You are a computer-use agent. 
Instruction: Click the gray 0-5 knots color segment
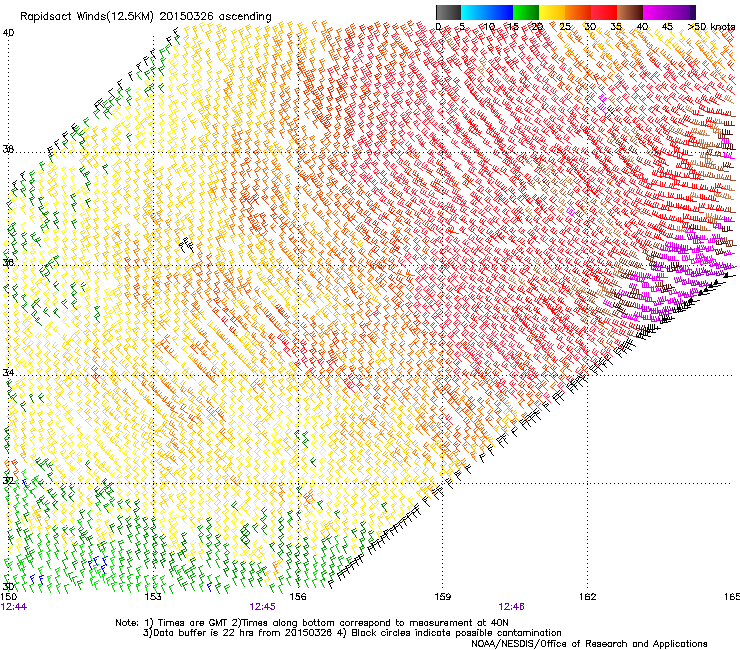click(x=448, y=12)
